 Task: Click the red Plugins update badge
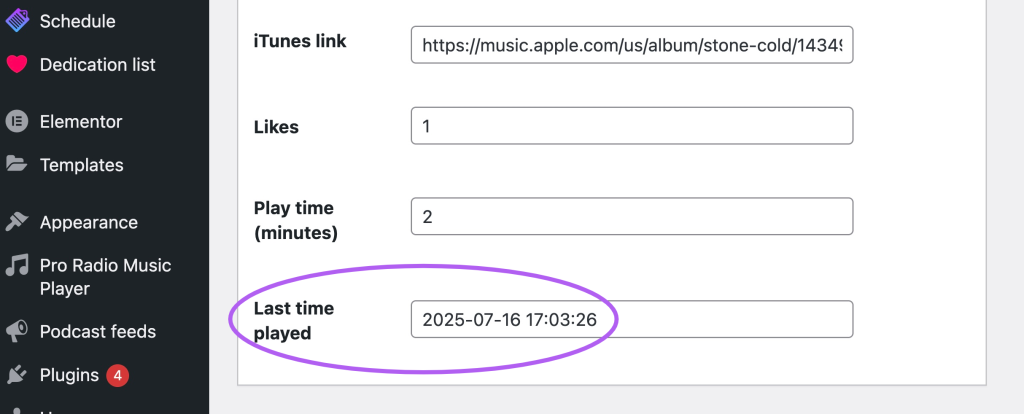(x=117, y=375)
